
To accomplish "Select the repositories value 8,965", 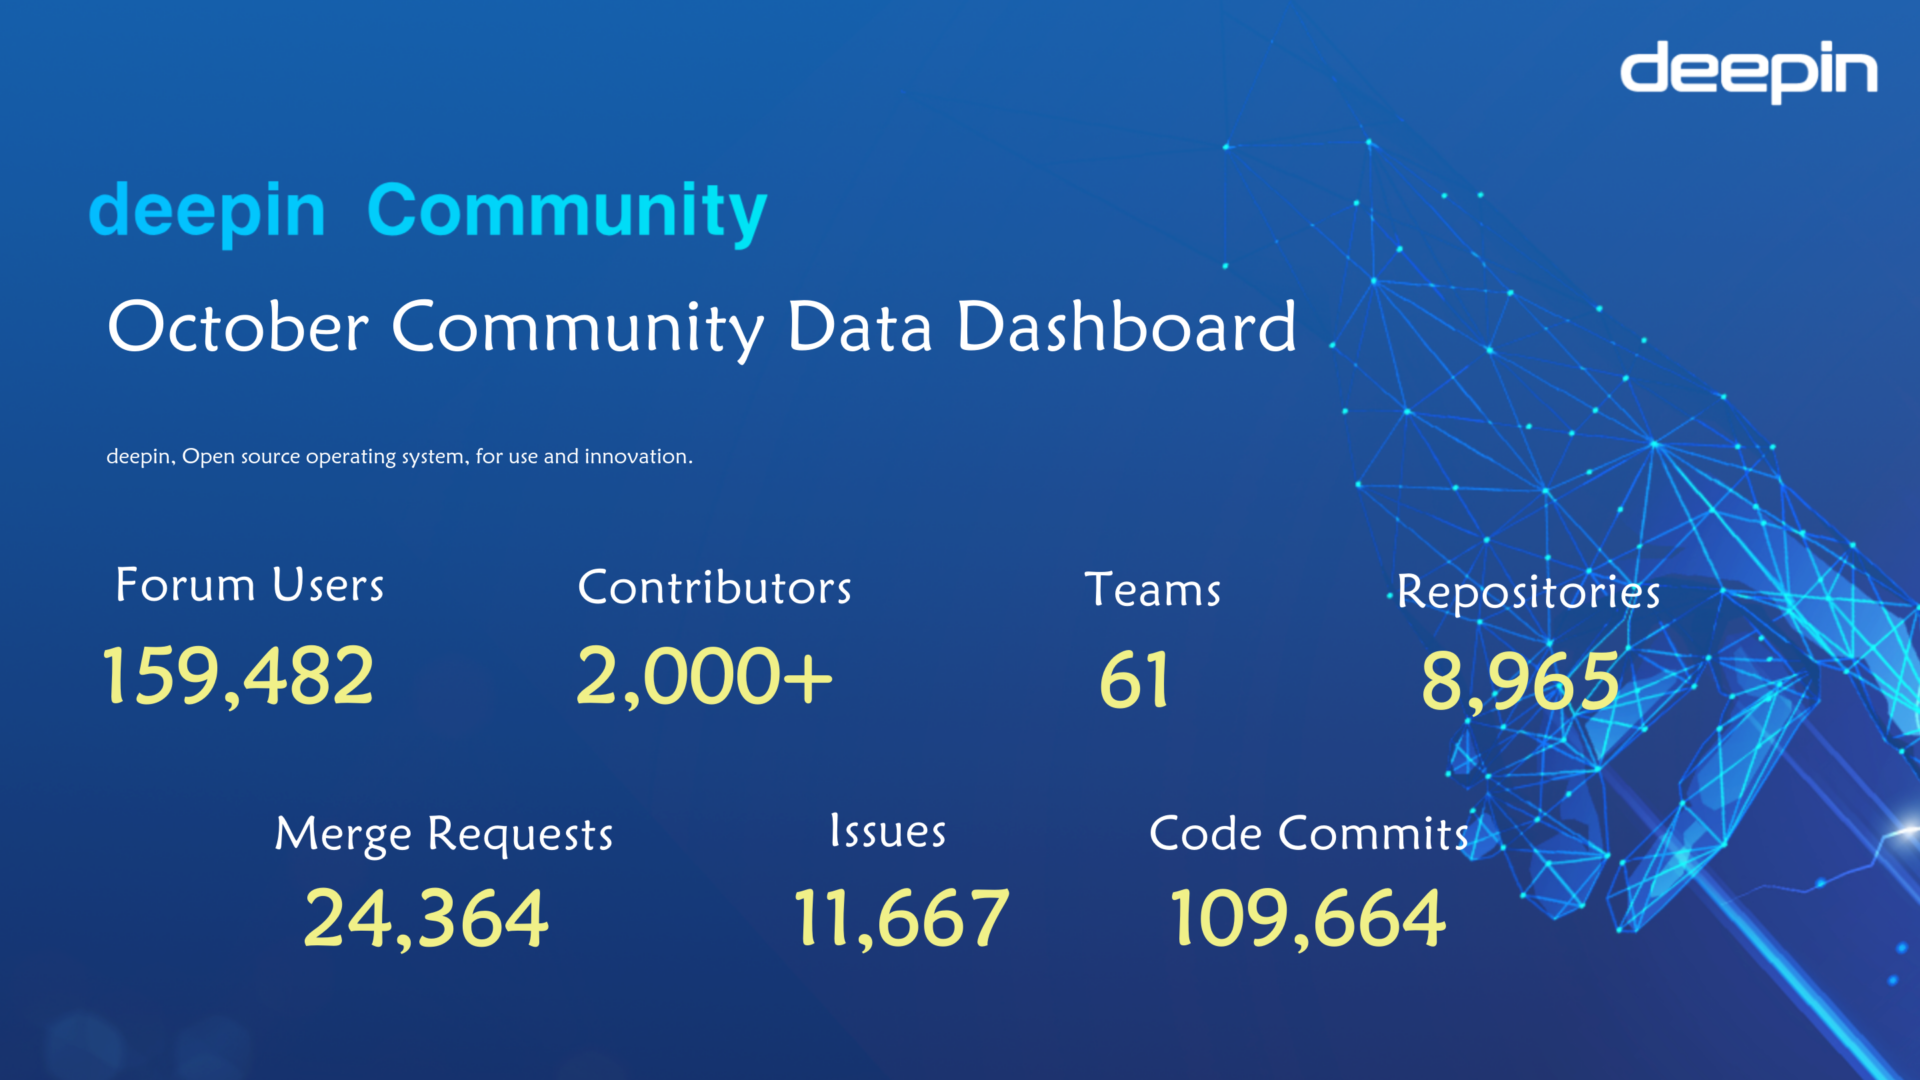I will [1519, 682].
